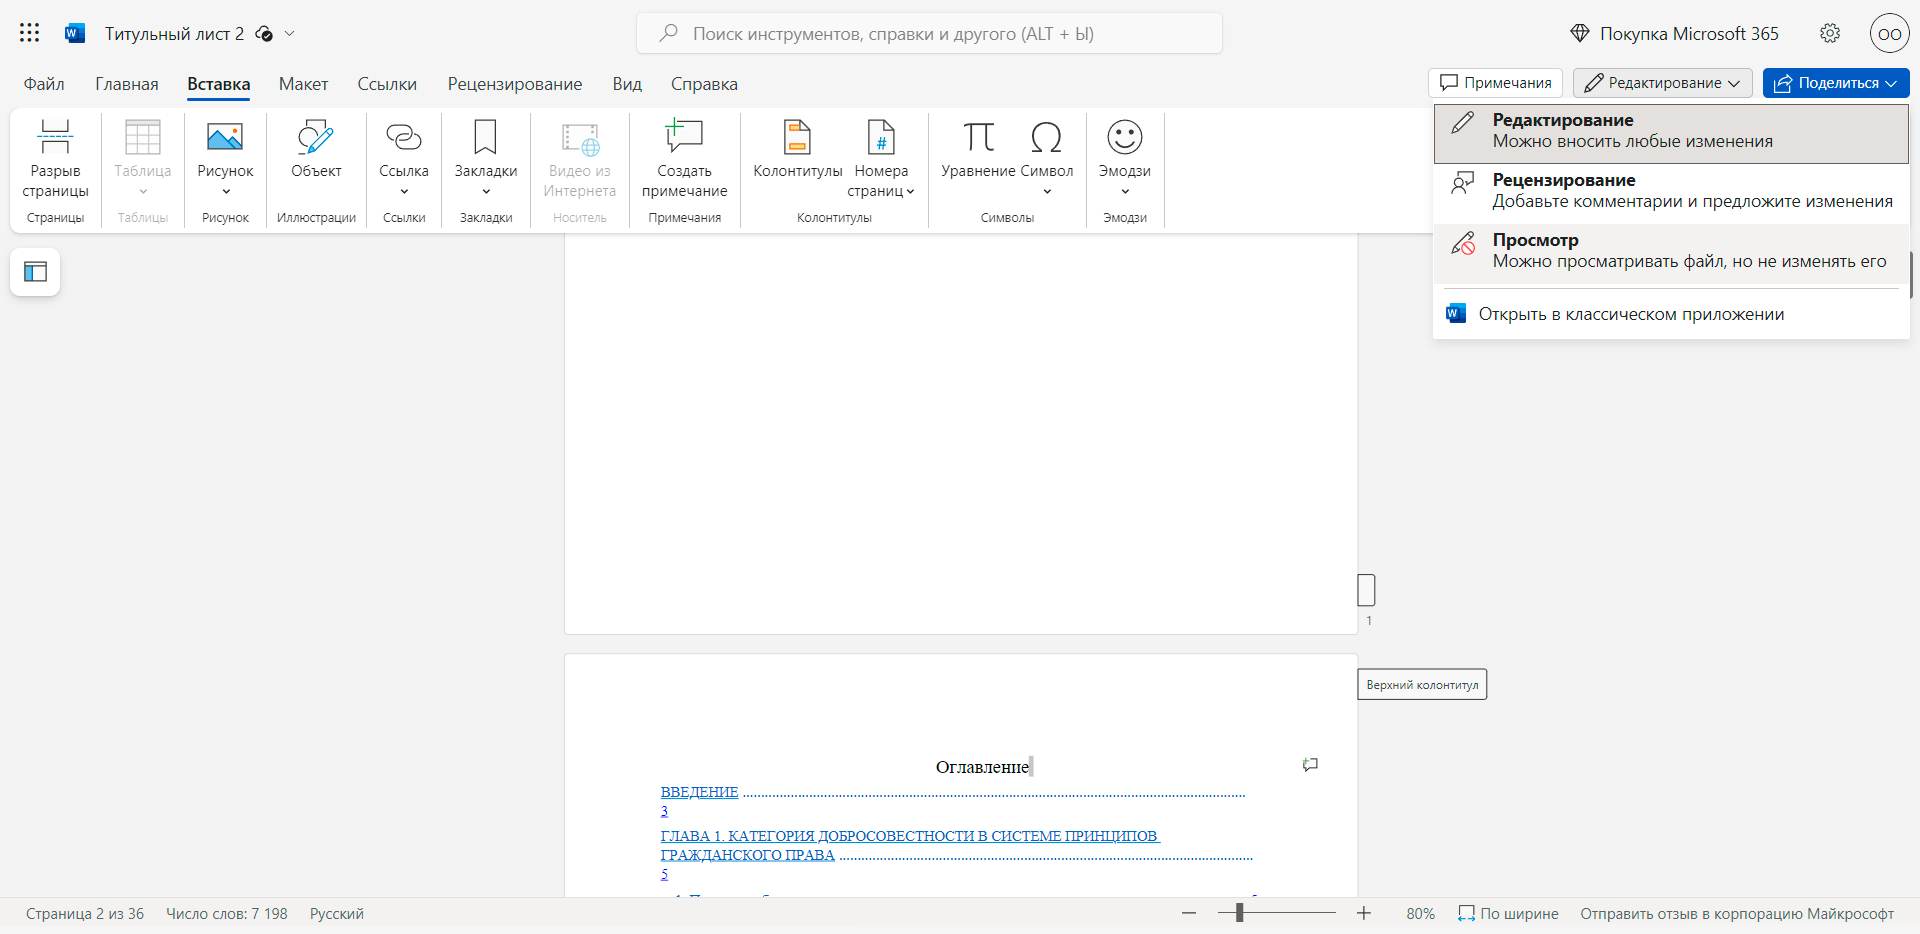Click the page thumbnail marker at page 1
Screen dimensions: 1920x934
(1366, 590)
